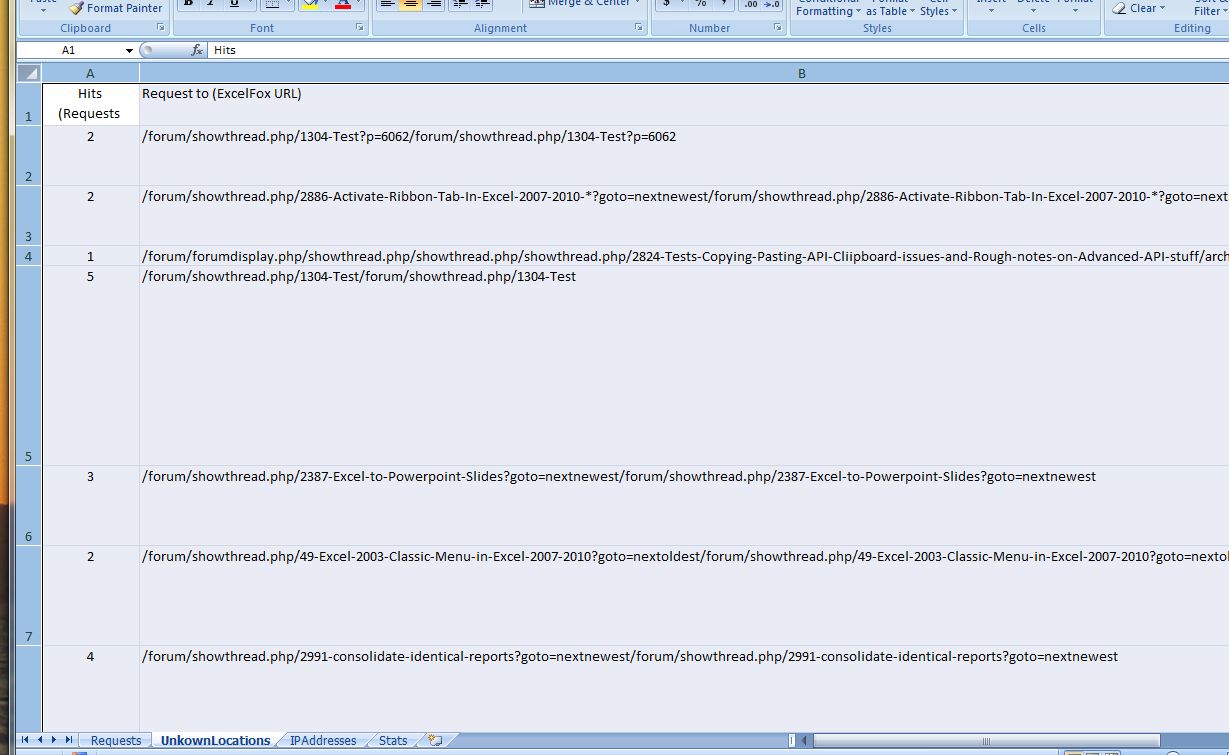Viewport: 1229px width, 755px height.
Task: Click cell with Excel-2003-Classic-Menu URL
Action: 684,595
